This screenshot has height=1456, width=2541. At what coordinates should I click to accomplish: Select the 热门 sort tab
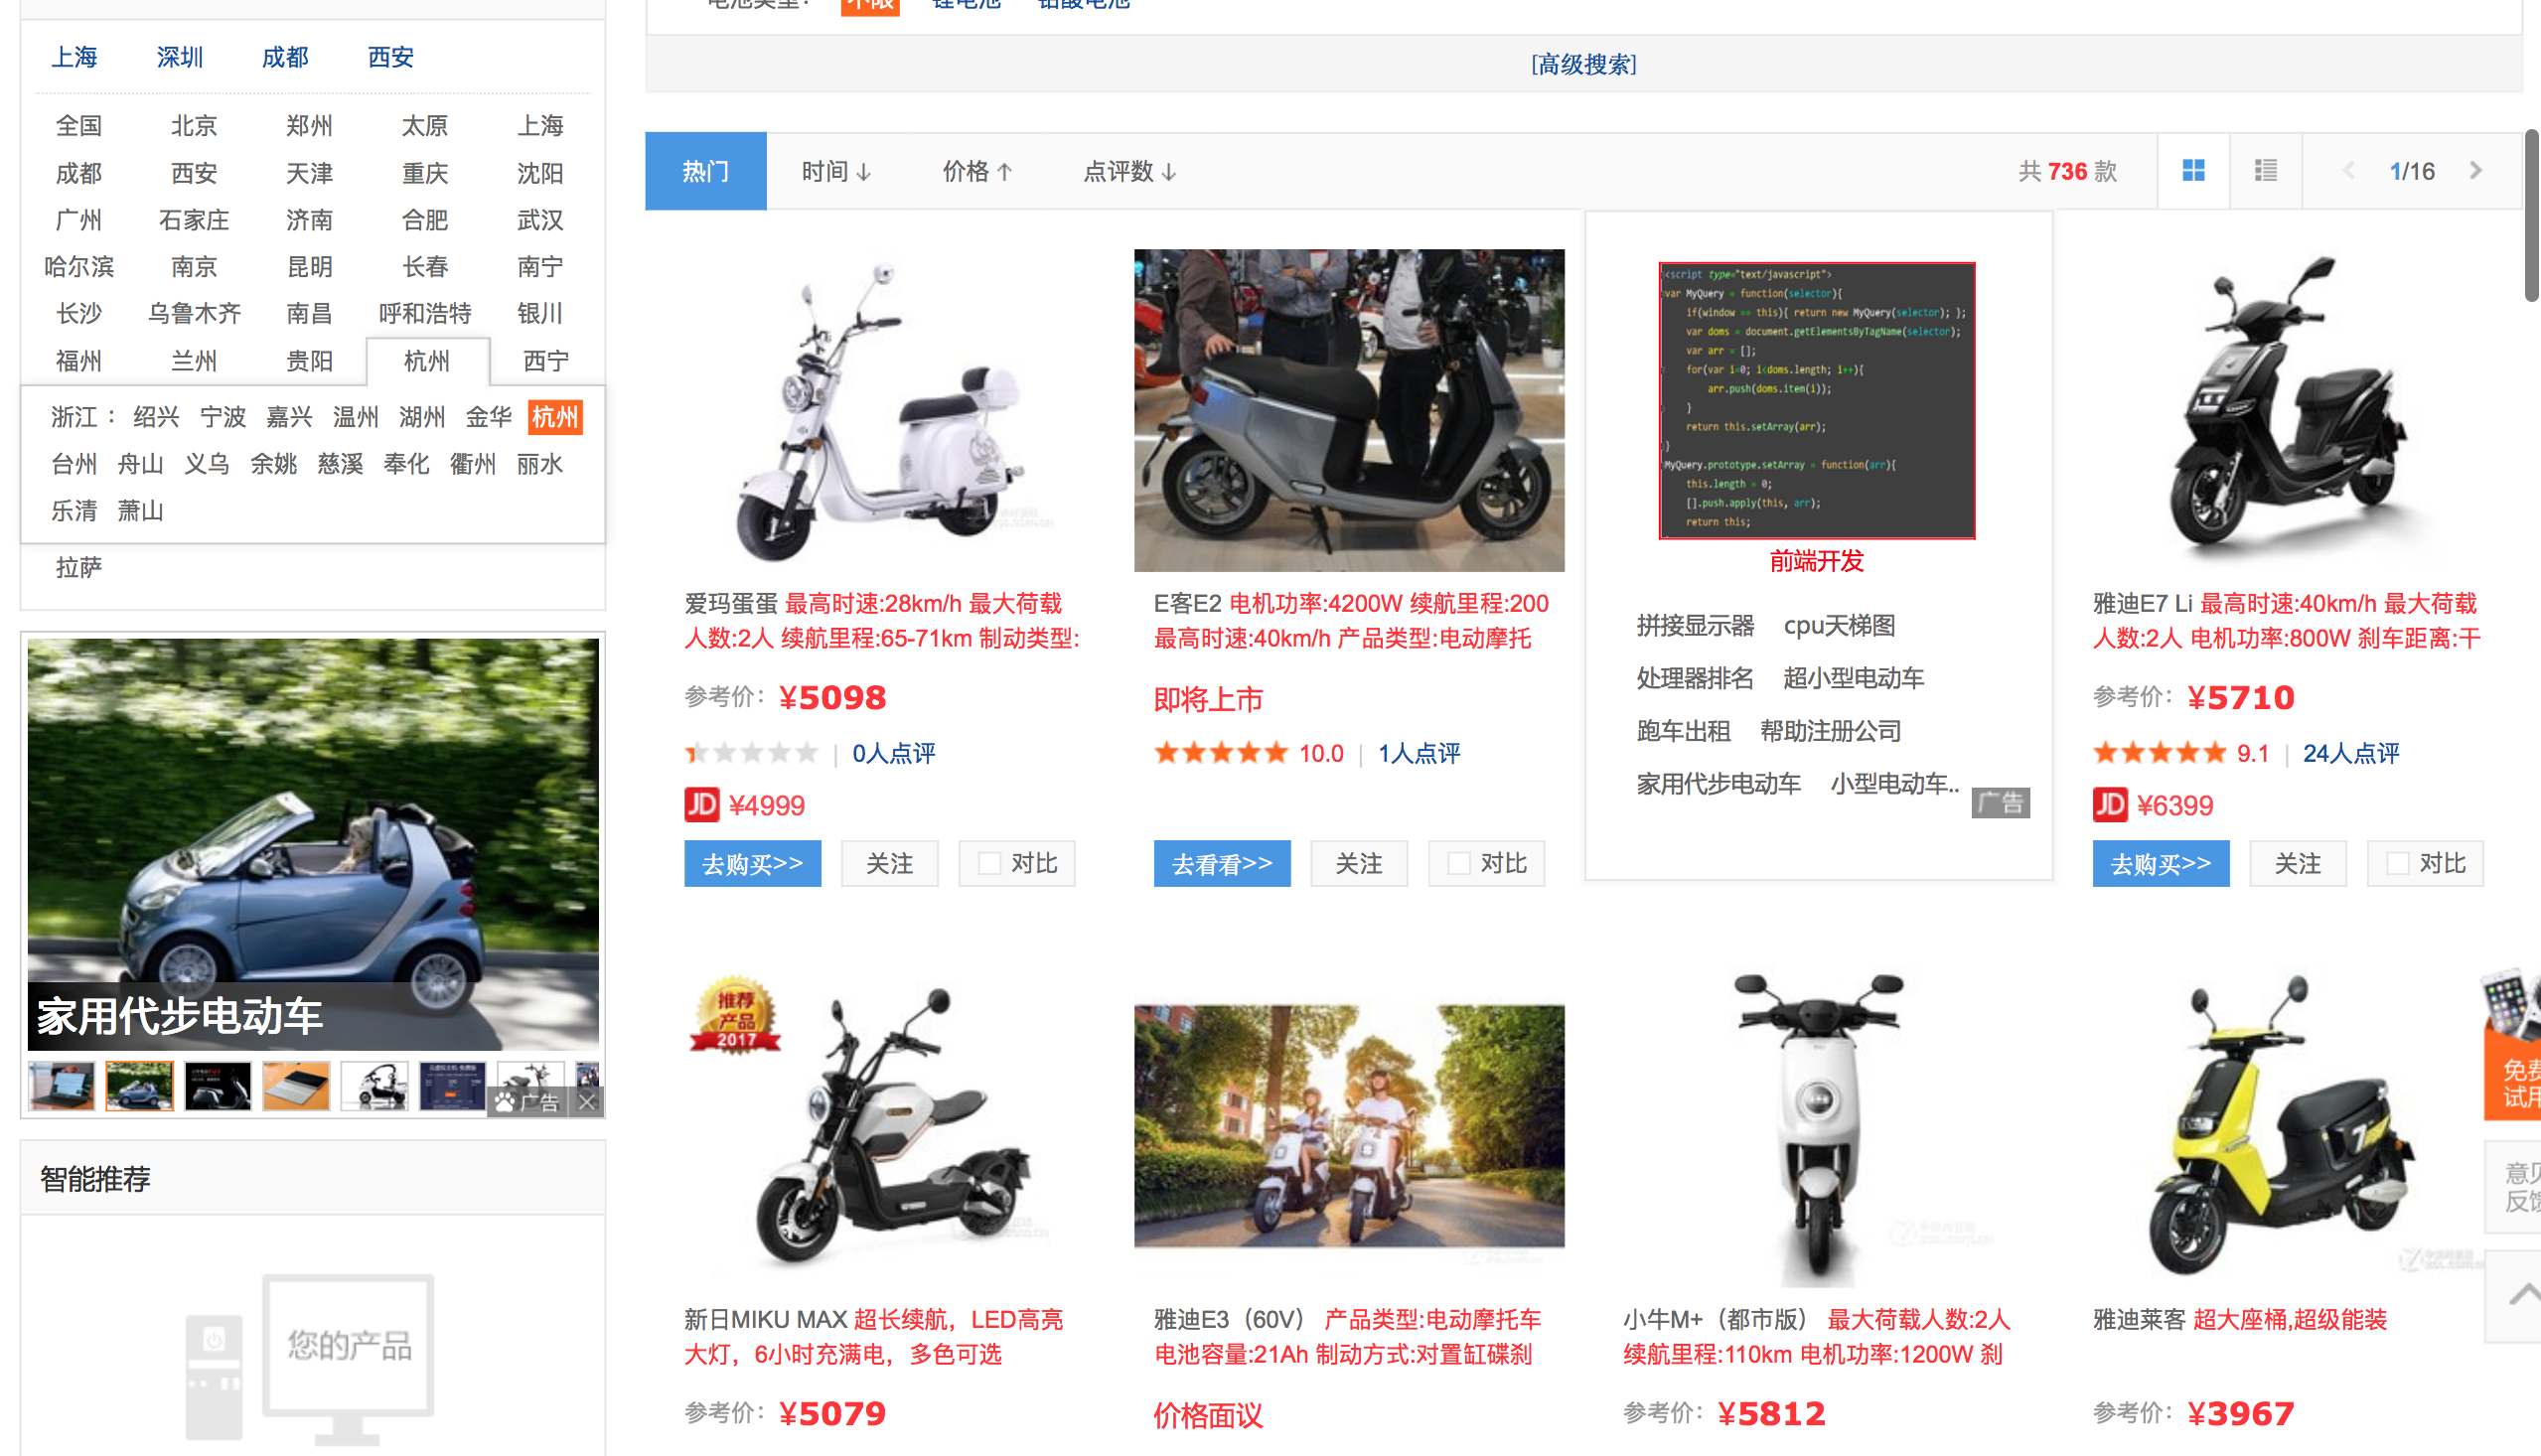(705, 171)
